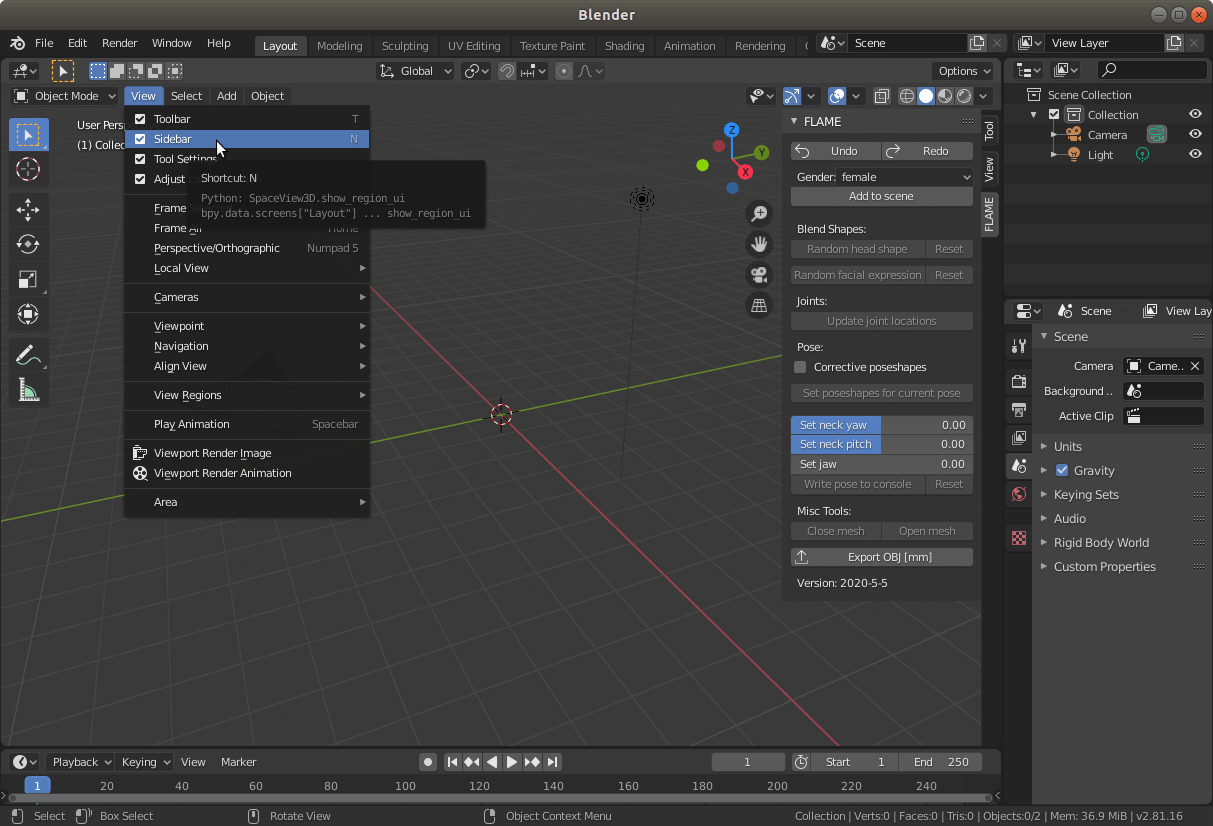Screen dimensions: 1213x826
Task: Open the Render menu
Action: [119, 43]
